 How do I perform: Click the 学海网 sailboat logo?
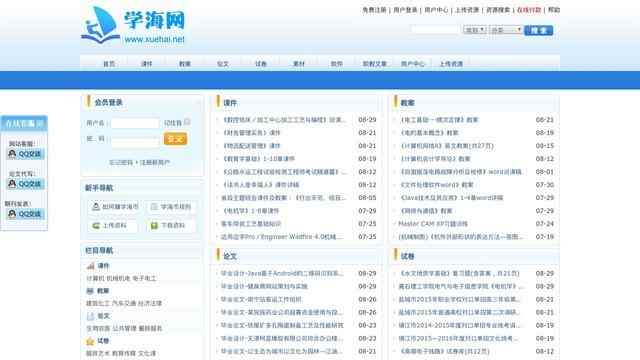[x=133, y=25]
